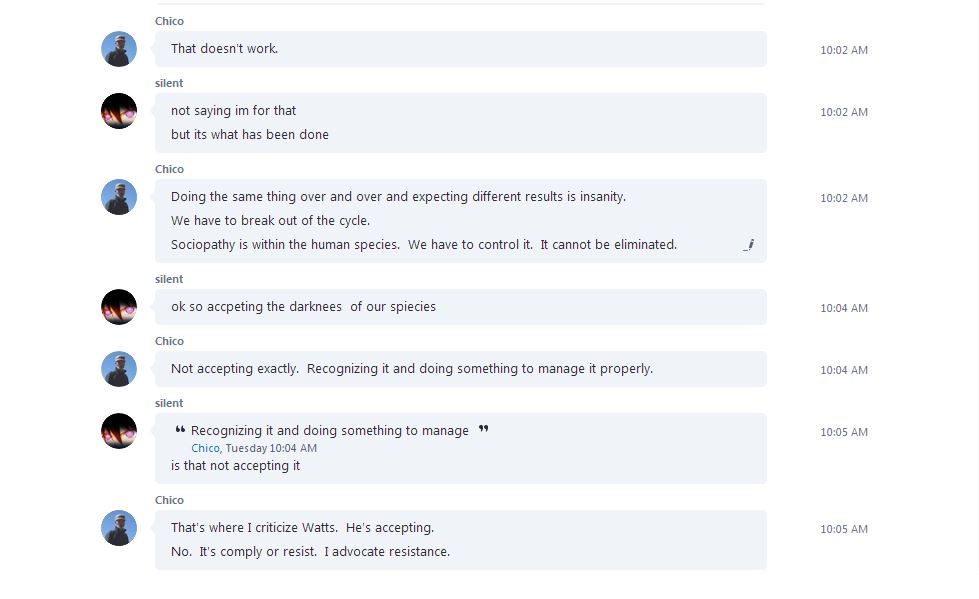Select the "is that not accepting it" text
979x599 pixels.
pyautogui.click(x=235, y=465)
